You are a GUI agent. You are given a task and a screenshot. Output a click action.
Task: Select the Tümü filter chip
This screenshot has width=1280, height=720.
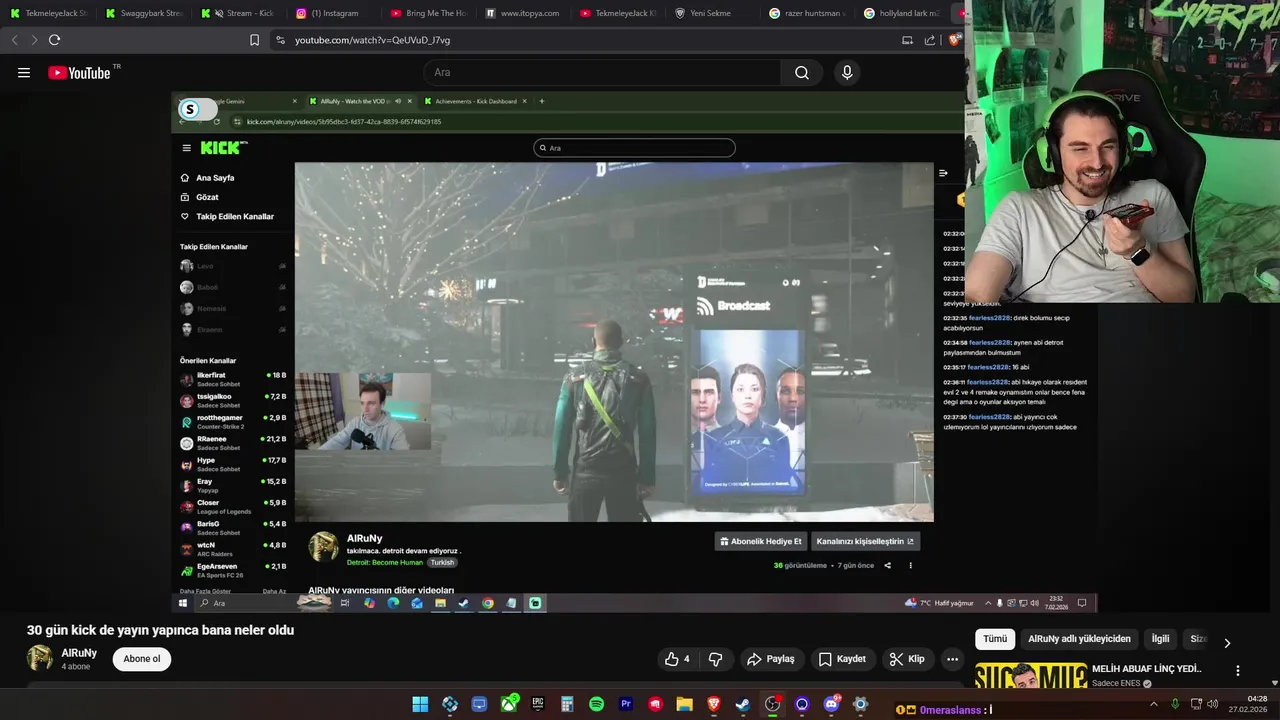pos(995,639)
